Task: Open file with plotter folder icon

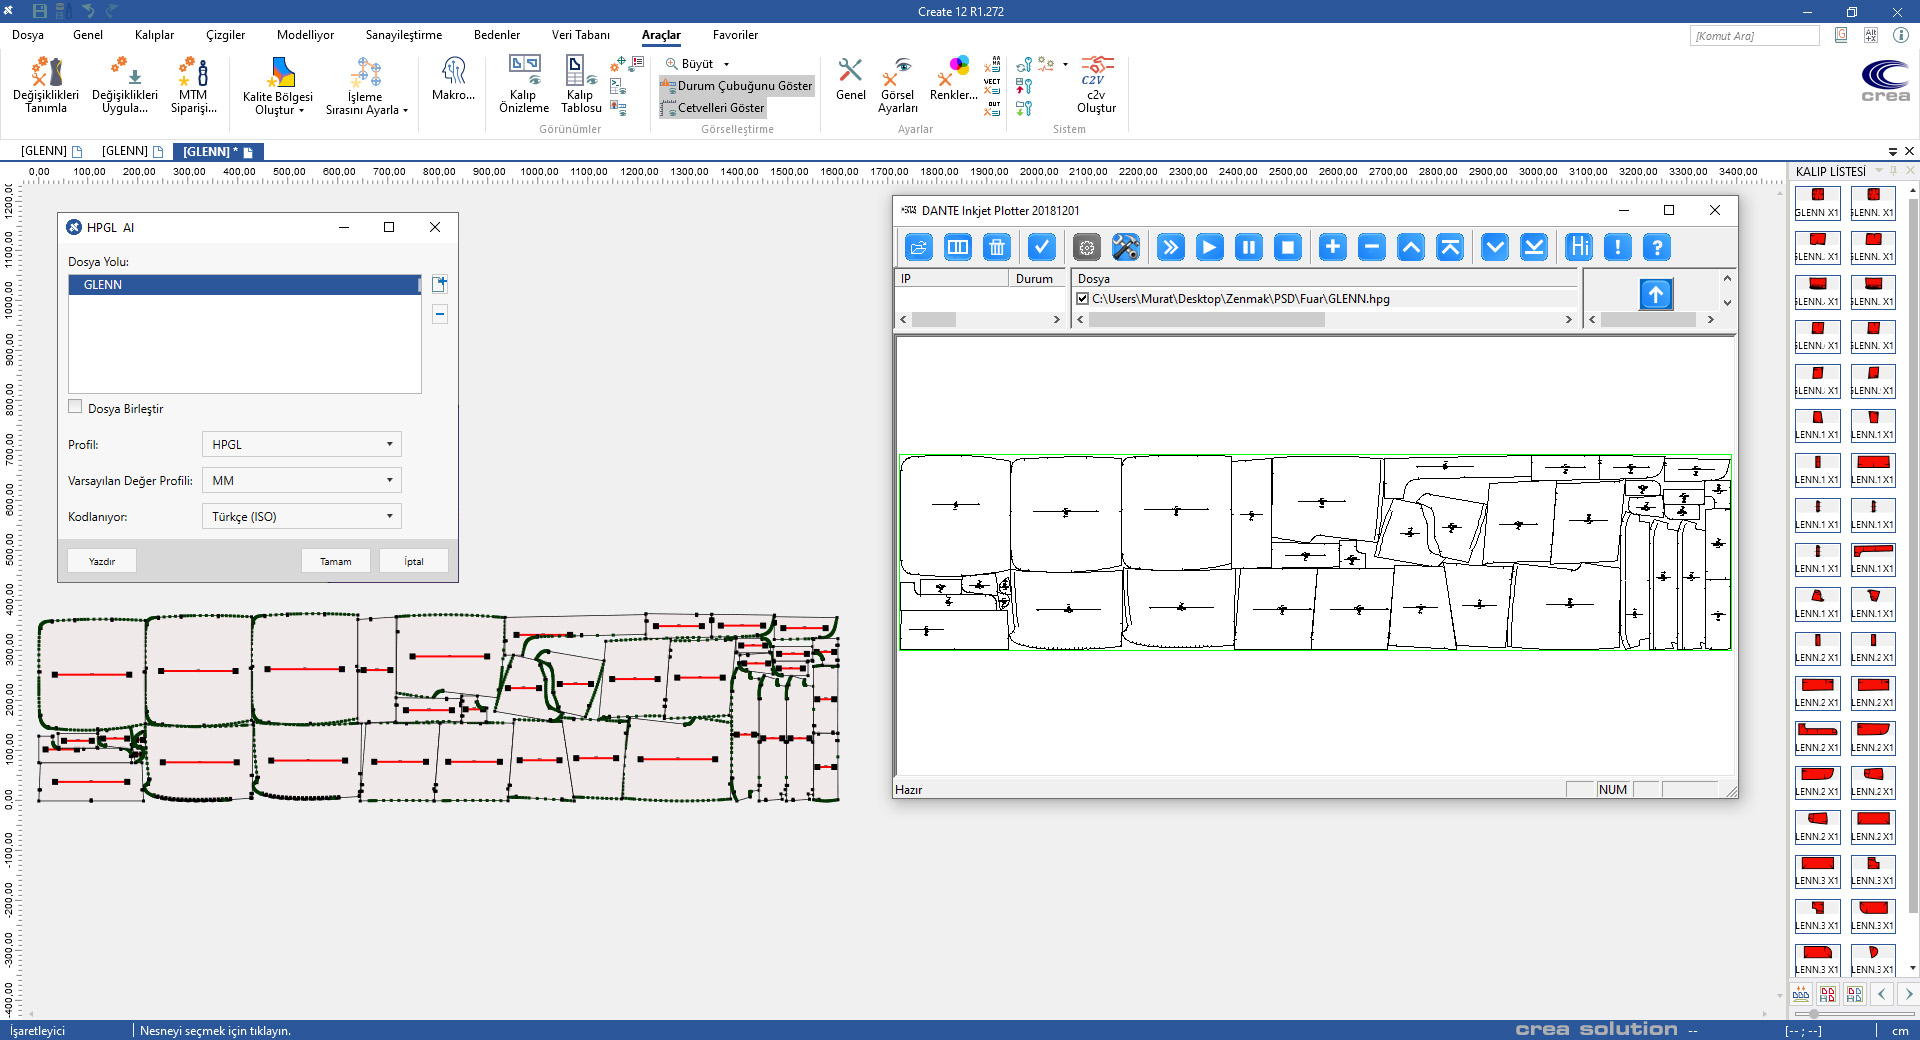Action: click(x=918, y=247)
